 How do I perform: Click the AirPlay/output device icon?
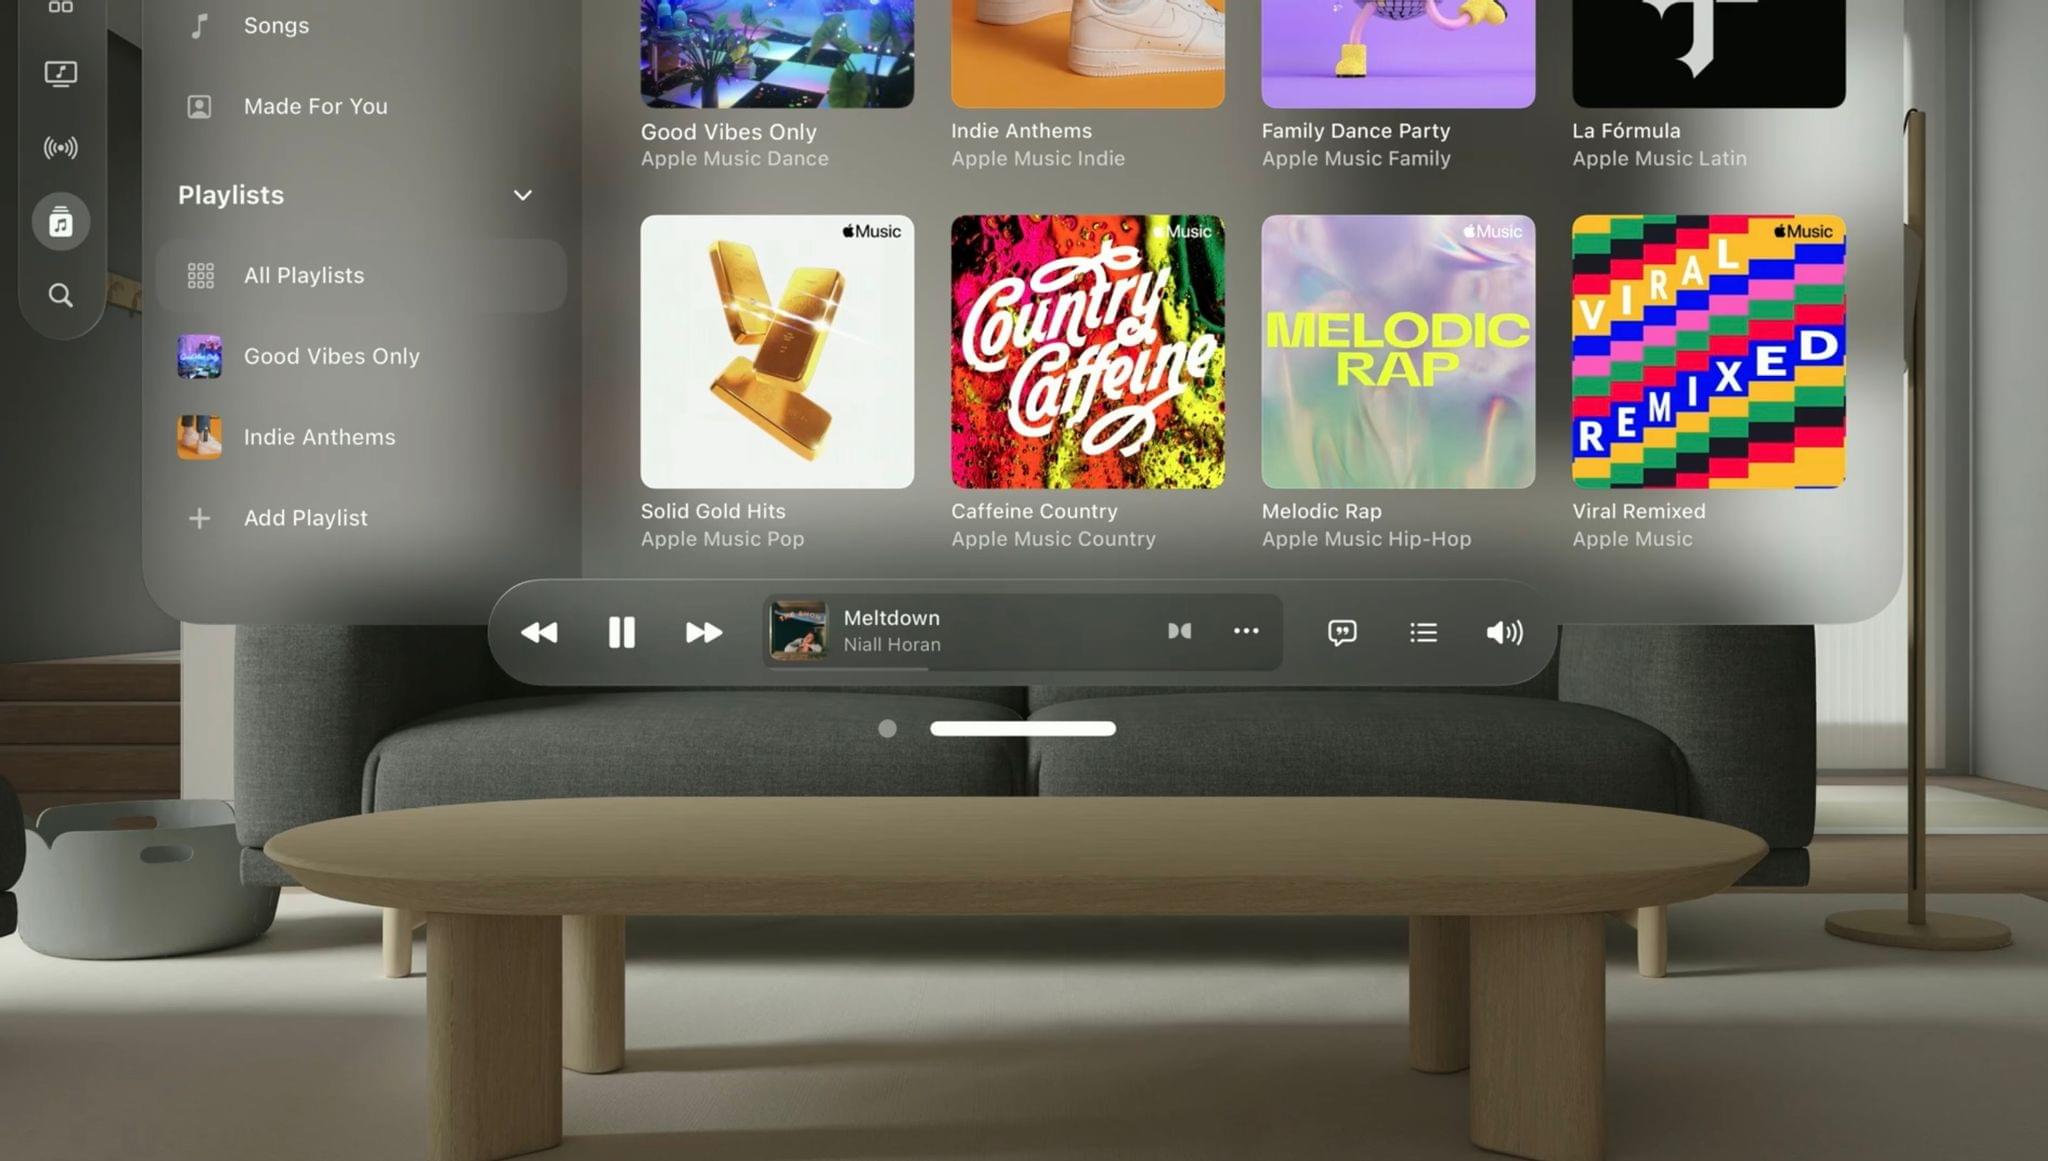point(1504,632)
